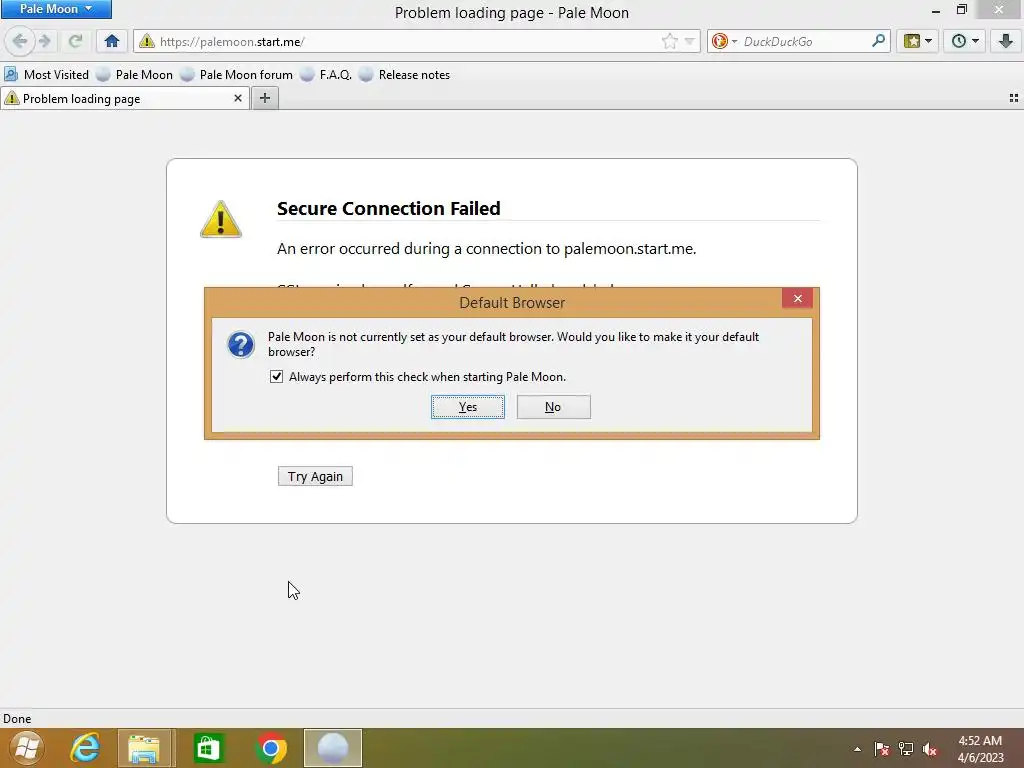The height and width of the screenshot is (768, 1024).
Task: Open the F.A.Q. bookmark
Action: click(x=326, y=74)
